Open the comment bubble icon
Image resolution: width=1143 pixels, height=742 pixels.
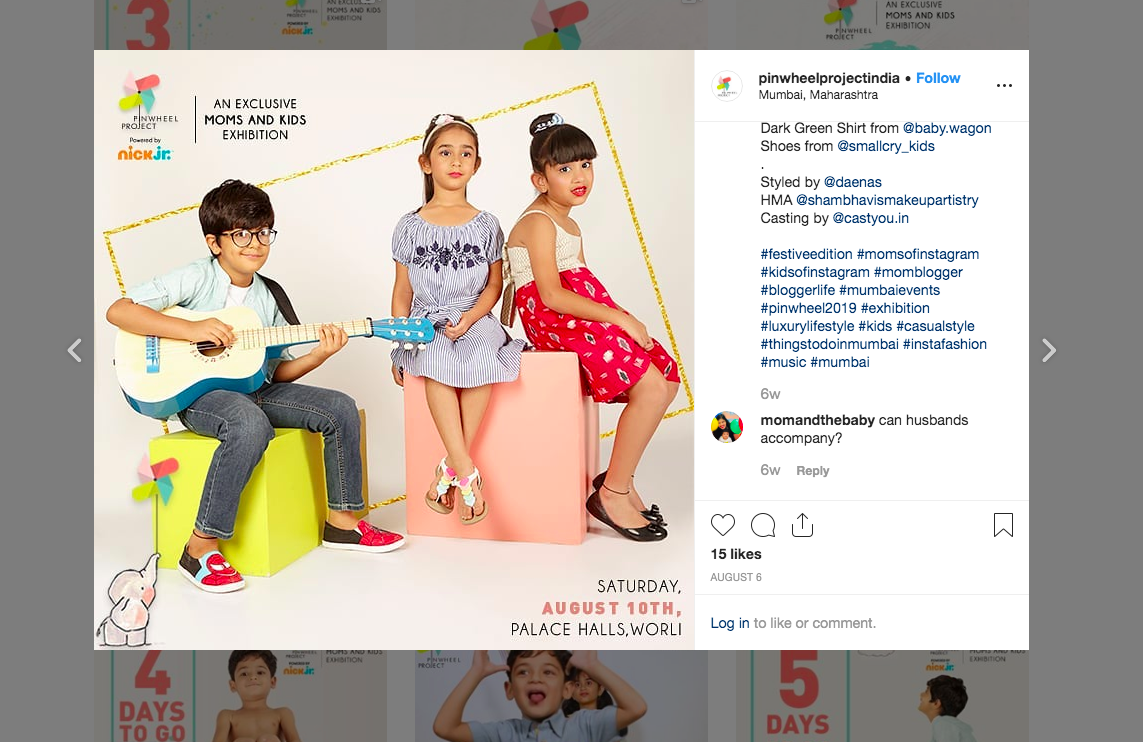pyautogui.click(x=762, y=525)
